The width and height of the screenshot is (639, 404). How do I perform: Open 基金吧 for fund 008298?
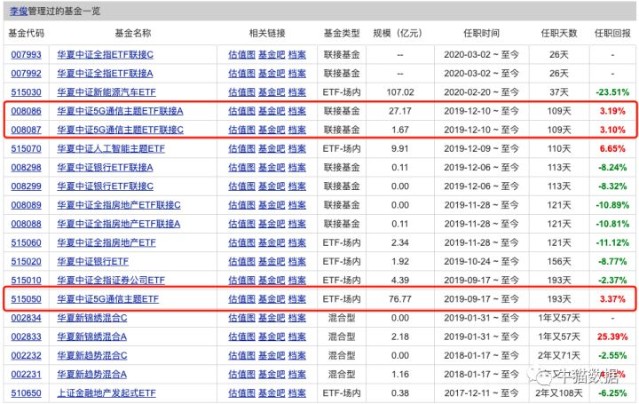coord(271,168)
